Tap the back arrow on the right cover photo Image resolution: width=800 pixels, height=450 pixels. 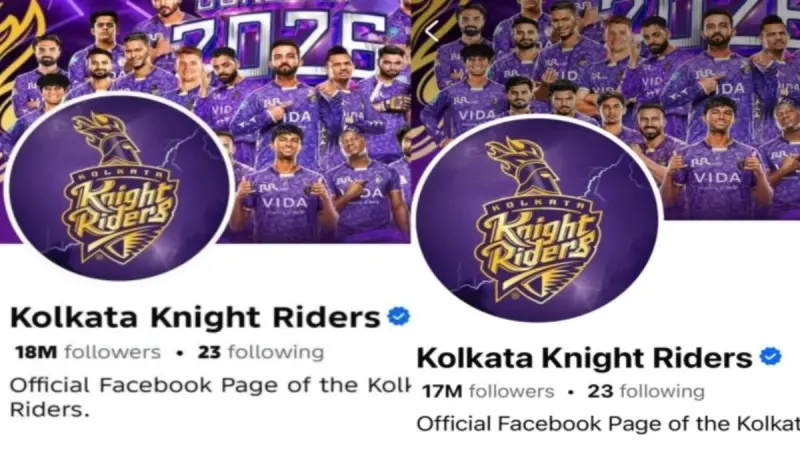click(x=432, y=32)
